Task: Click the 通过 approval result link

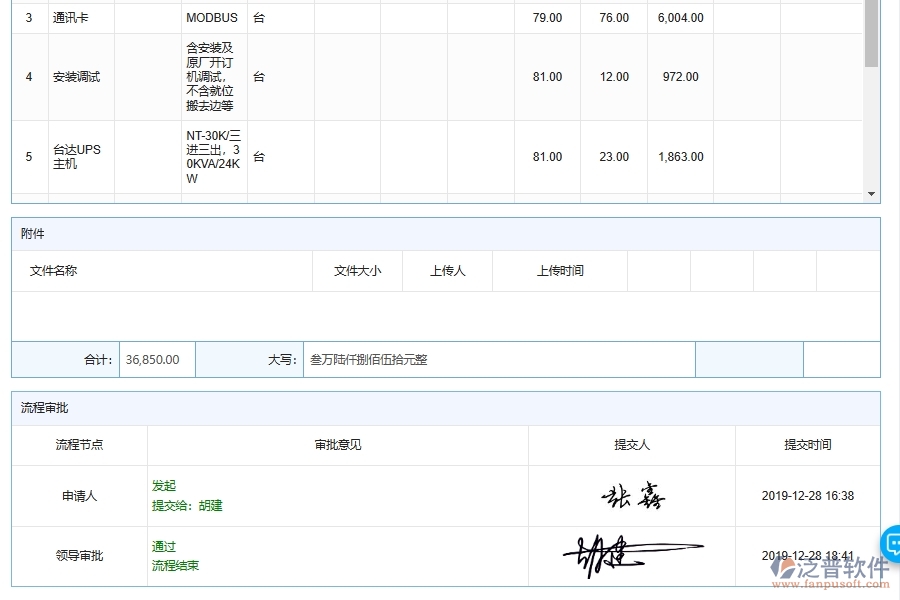Action: [165, 545]
